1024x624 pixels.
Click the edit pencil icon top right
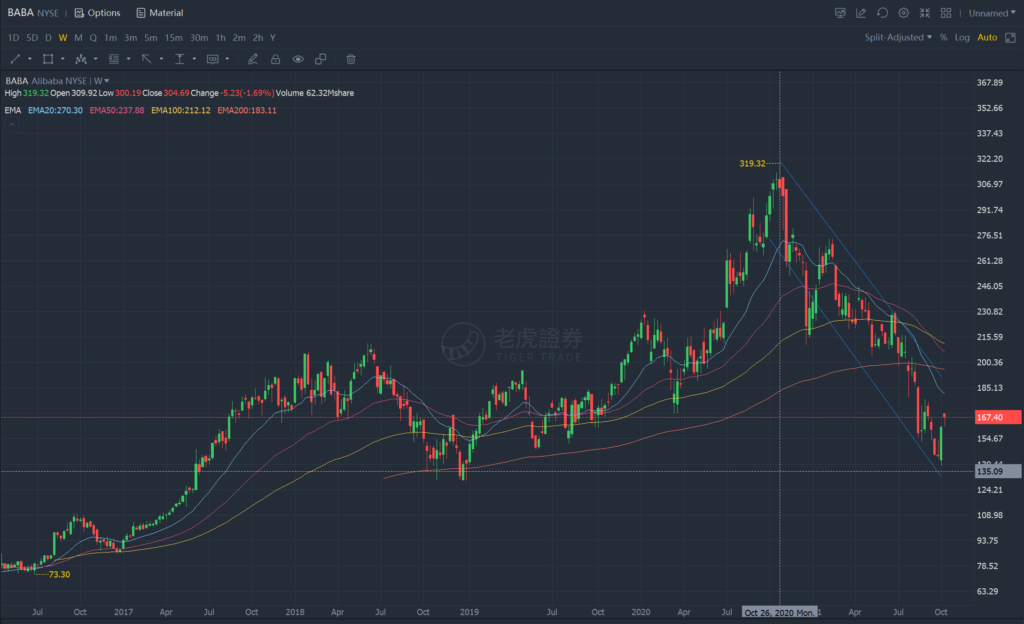pos(861,13)
